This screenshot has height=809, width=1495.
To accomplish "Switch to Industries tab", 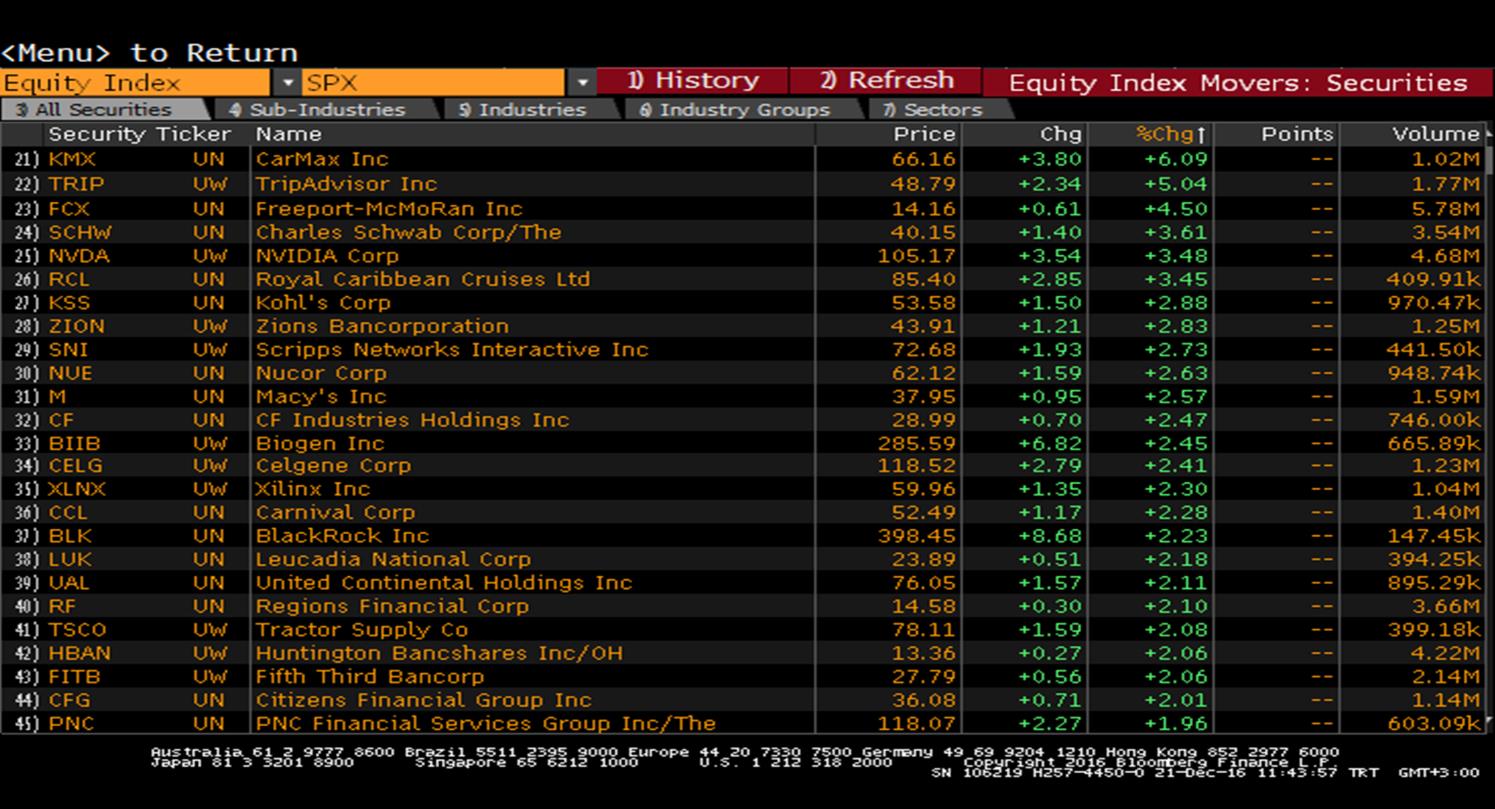I will pos(522,110).
